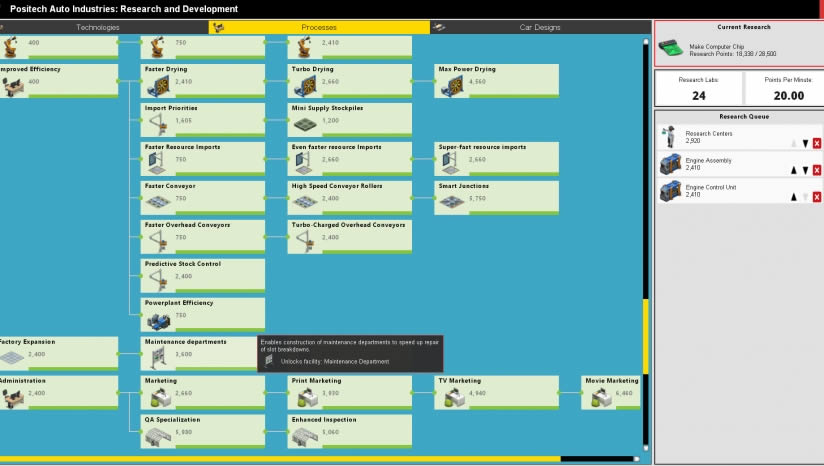
Task: Click the vertical scrollbar of research tree
Action: click(x=645, y=330)
